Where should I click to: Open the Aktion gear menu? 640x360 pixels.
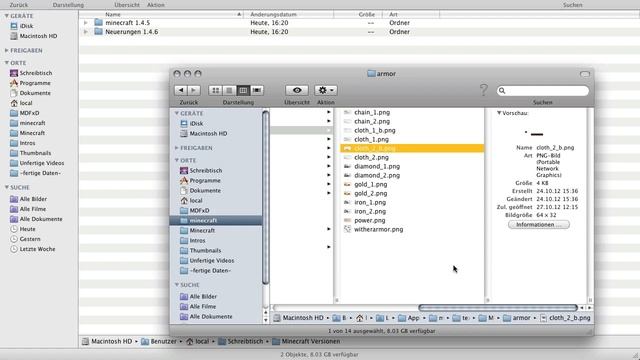(326, 90)
